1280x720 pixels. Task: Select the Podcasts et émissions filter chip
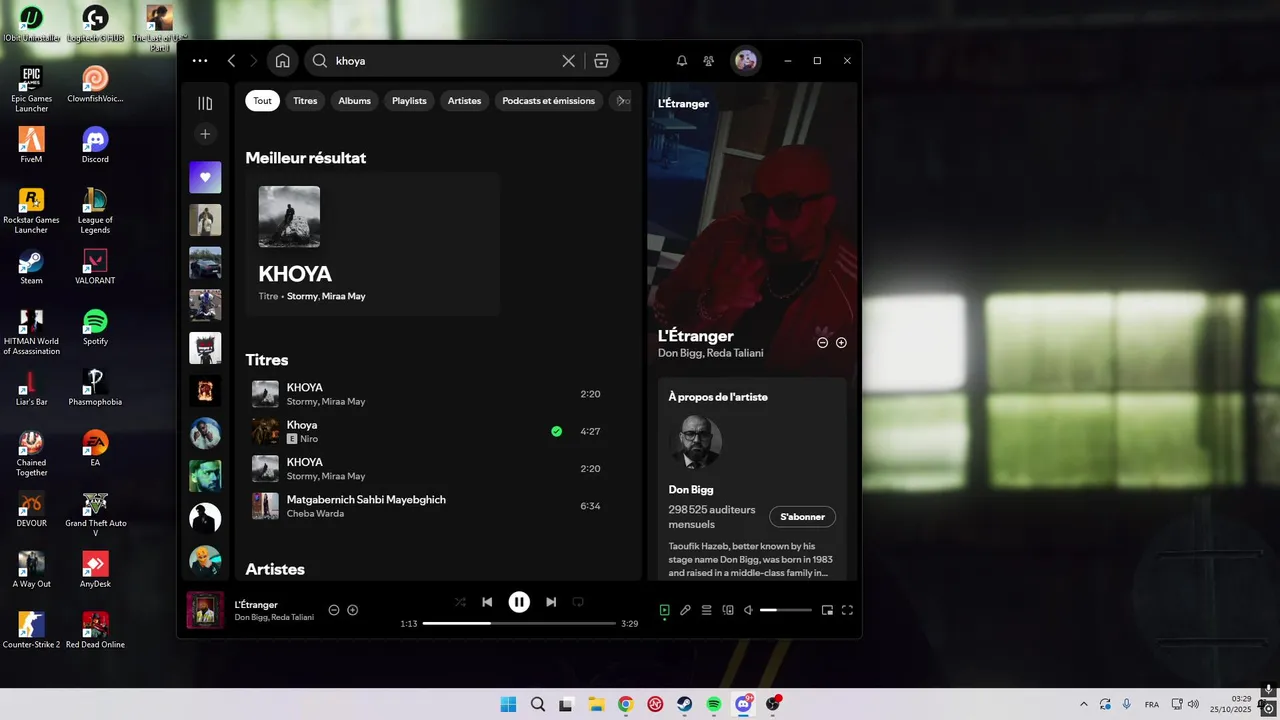point(548,101)
